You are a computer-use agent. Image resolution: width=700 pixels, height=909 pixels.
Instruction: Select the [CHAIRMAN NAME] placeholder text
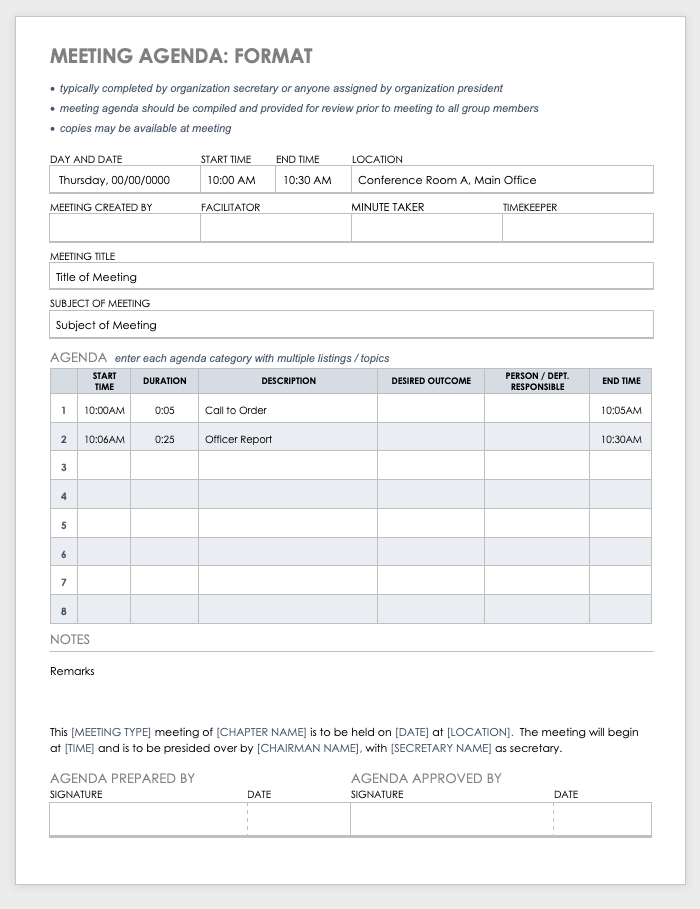tap(309, 748)
